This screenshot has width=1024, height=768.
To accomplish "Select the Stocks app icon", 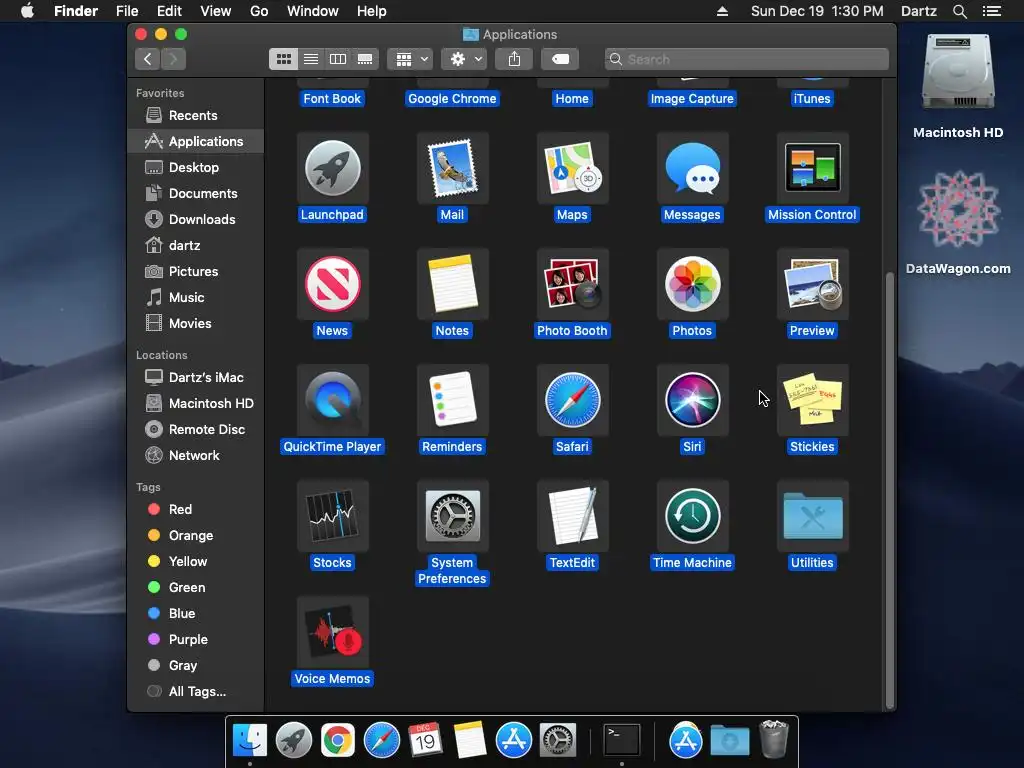I will coord(332,516).
